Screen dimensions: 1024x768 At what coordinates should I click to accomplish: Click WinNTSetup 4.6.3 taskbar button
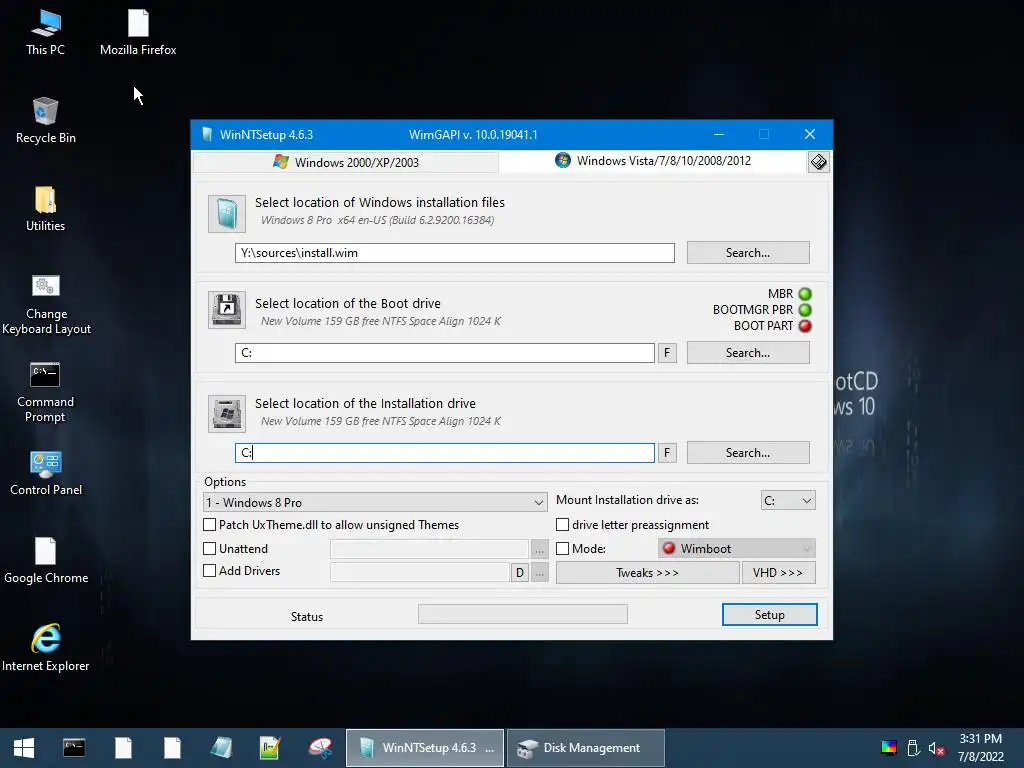click(424, 748)
